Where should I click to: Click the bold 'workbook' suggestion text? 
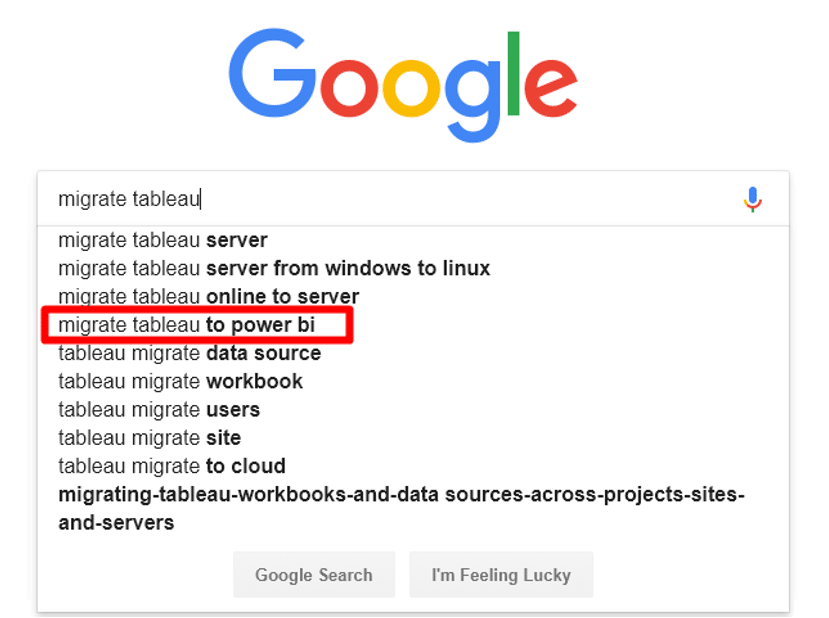[x=254, y=381]
